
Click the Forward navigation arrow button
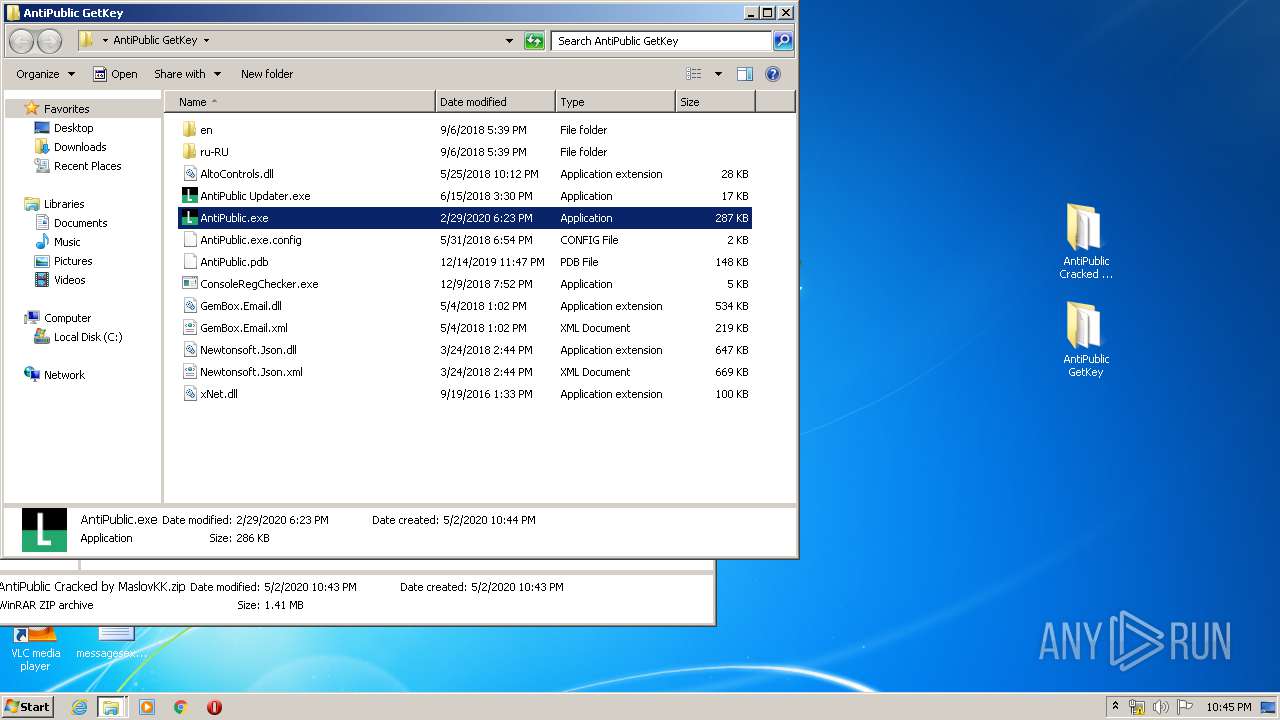coord(49,41)
